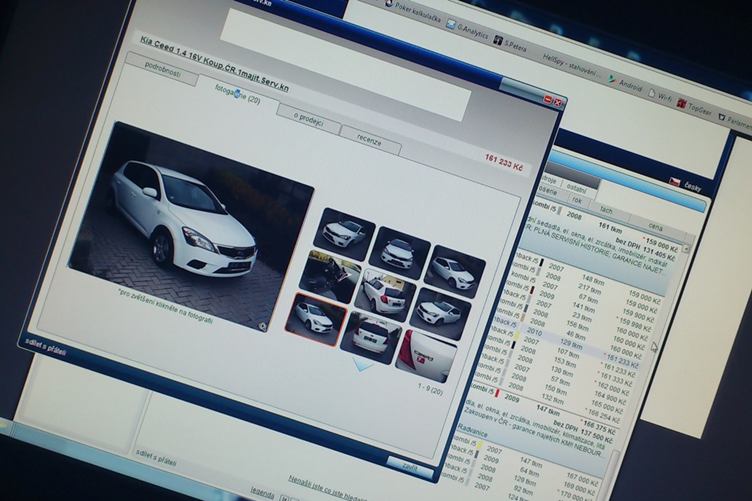Select the tail light close-up thumbnail
The height and width of the screenshot is (501, 752).
(426, 356)
